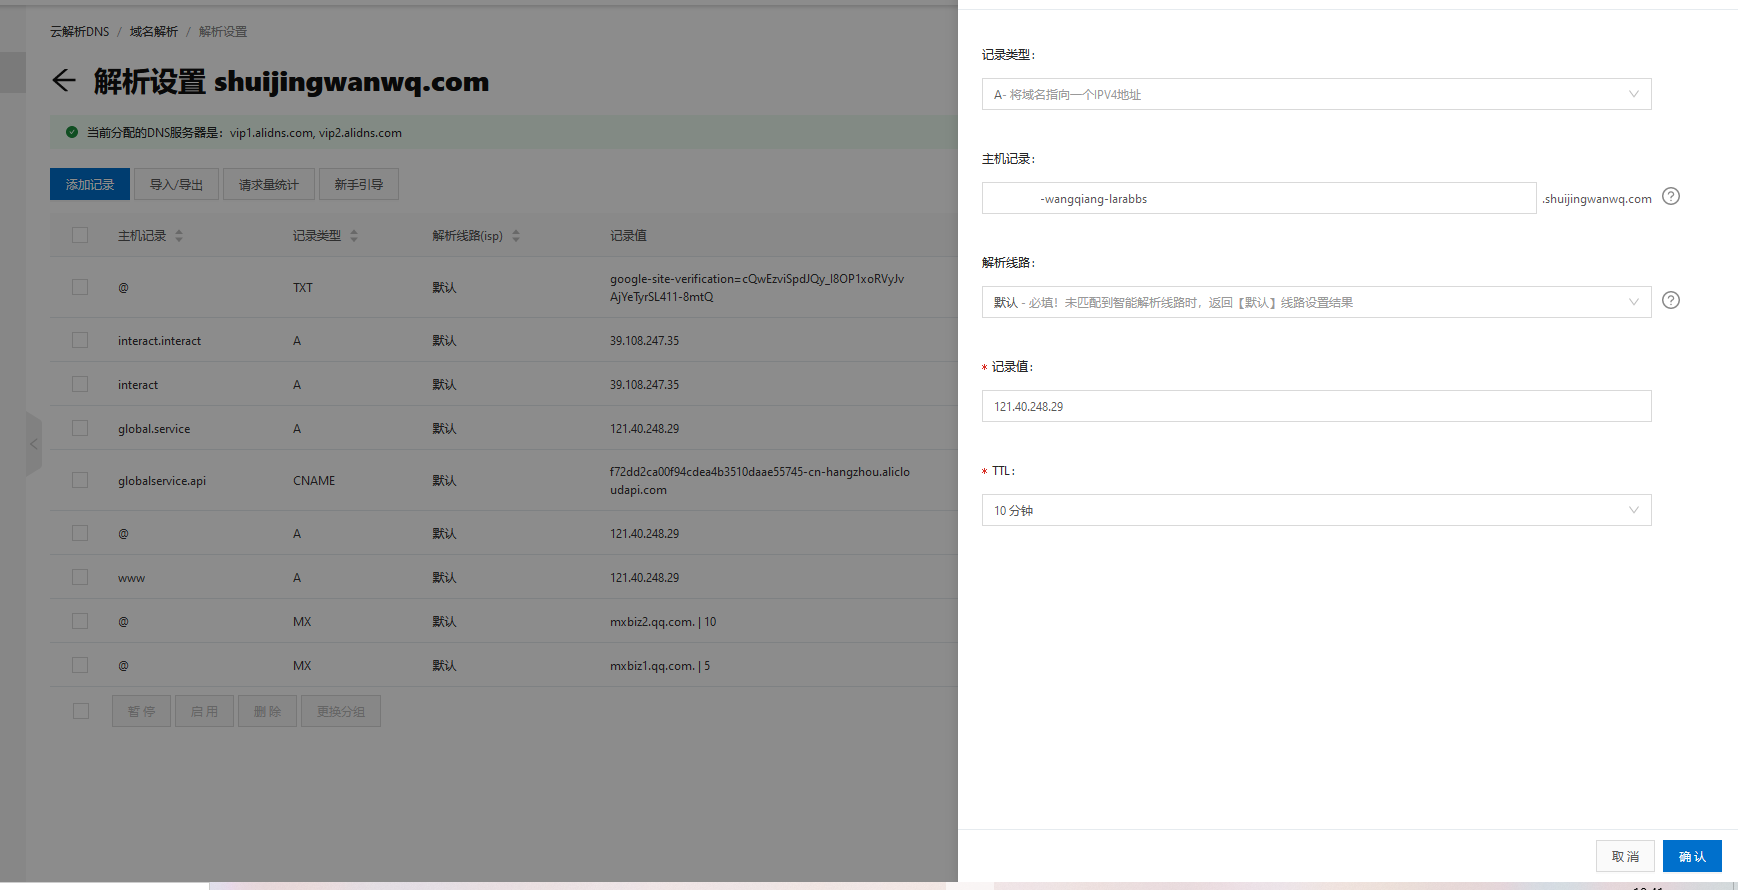Click the 记录值 column header
The width and height of the screenshot is (1738, 890).
pos(628,236)
